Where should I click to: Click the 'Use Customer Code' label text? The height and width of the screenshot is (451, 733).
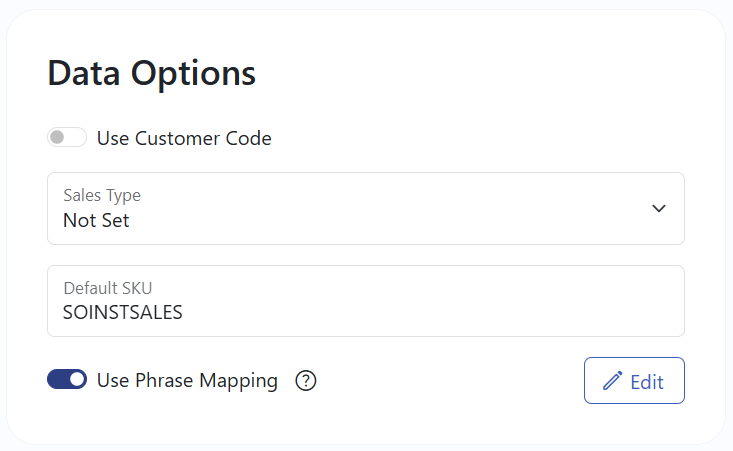tap(184, 138)
